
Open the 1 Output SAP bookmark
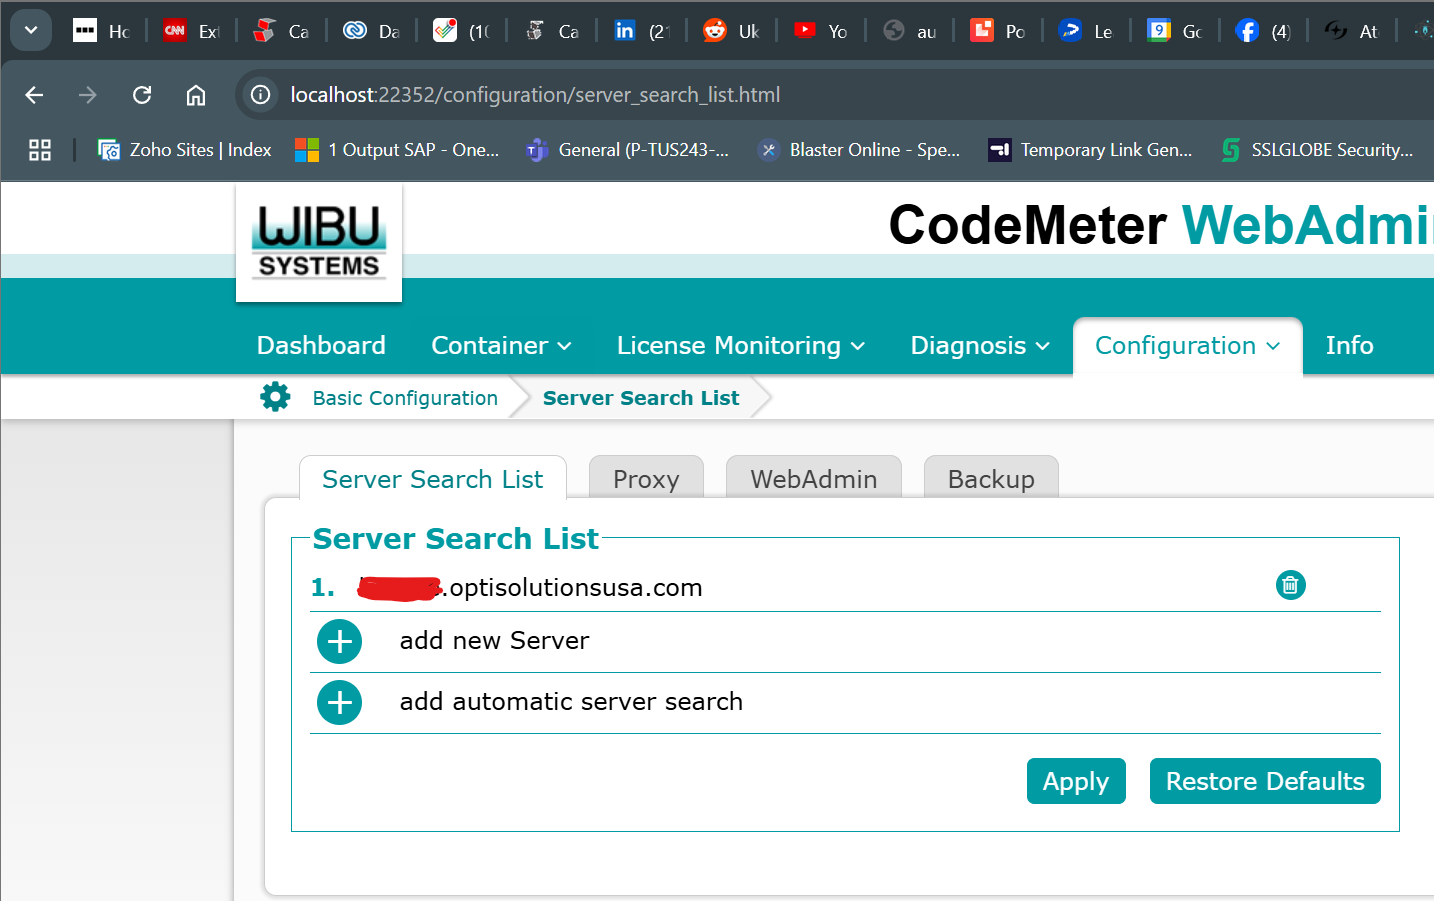pos(397,150)
